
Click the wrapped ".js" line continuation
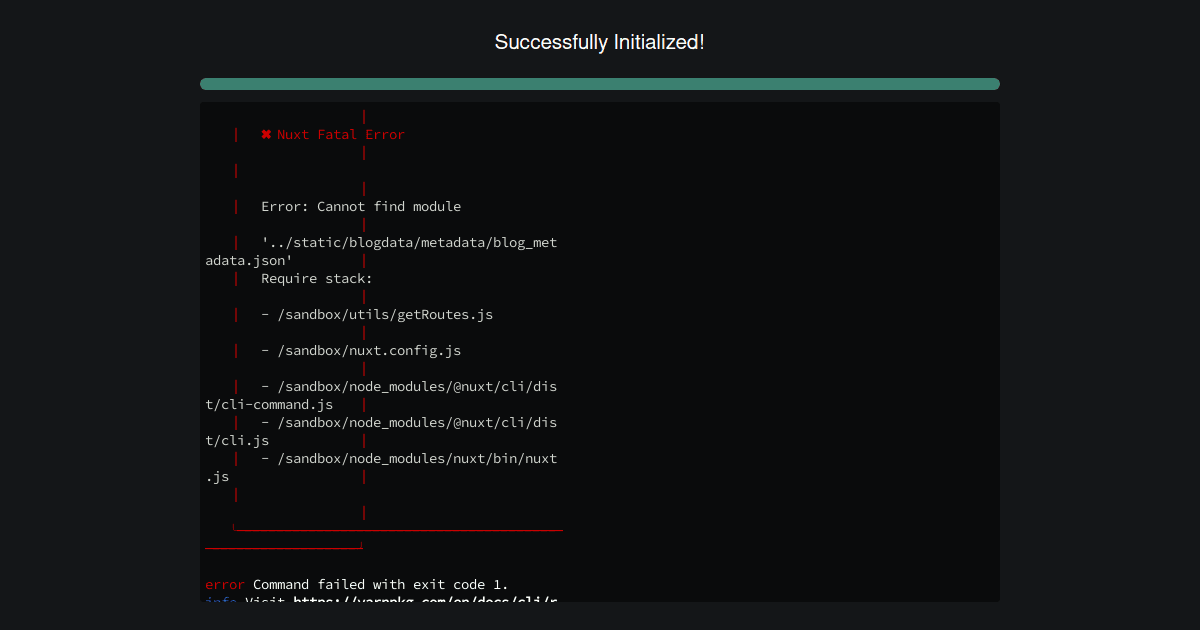[218, 477]
